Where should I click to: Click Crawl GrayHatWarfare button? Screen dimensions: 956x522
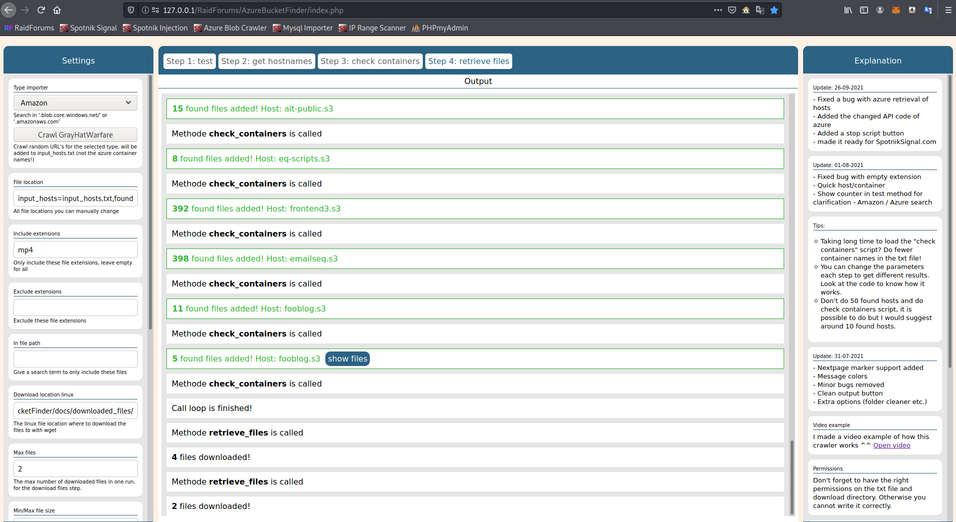[75, 135]
